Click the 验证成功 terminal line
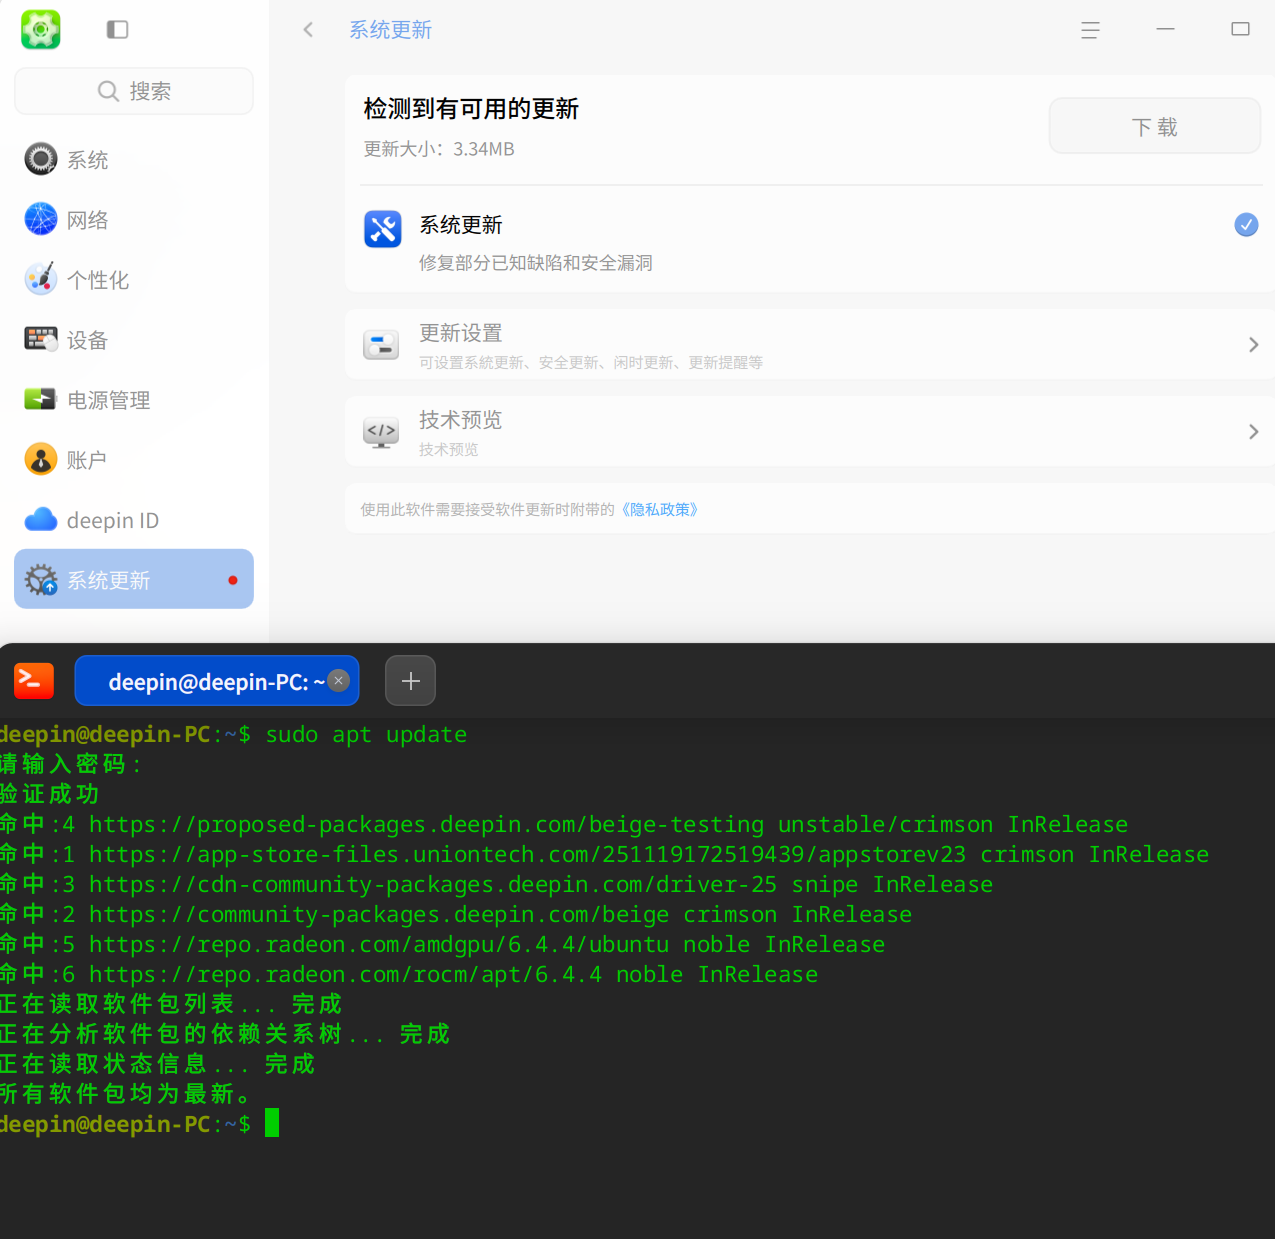1275x1239 pixels. pos(50,795)
